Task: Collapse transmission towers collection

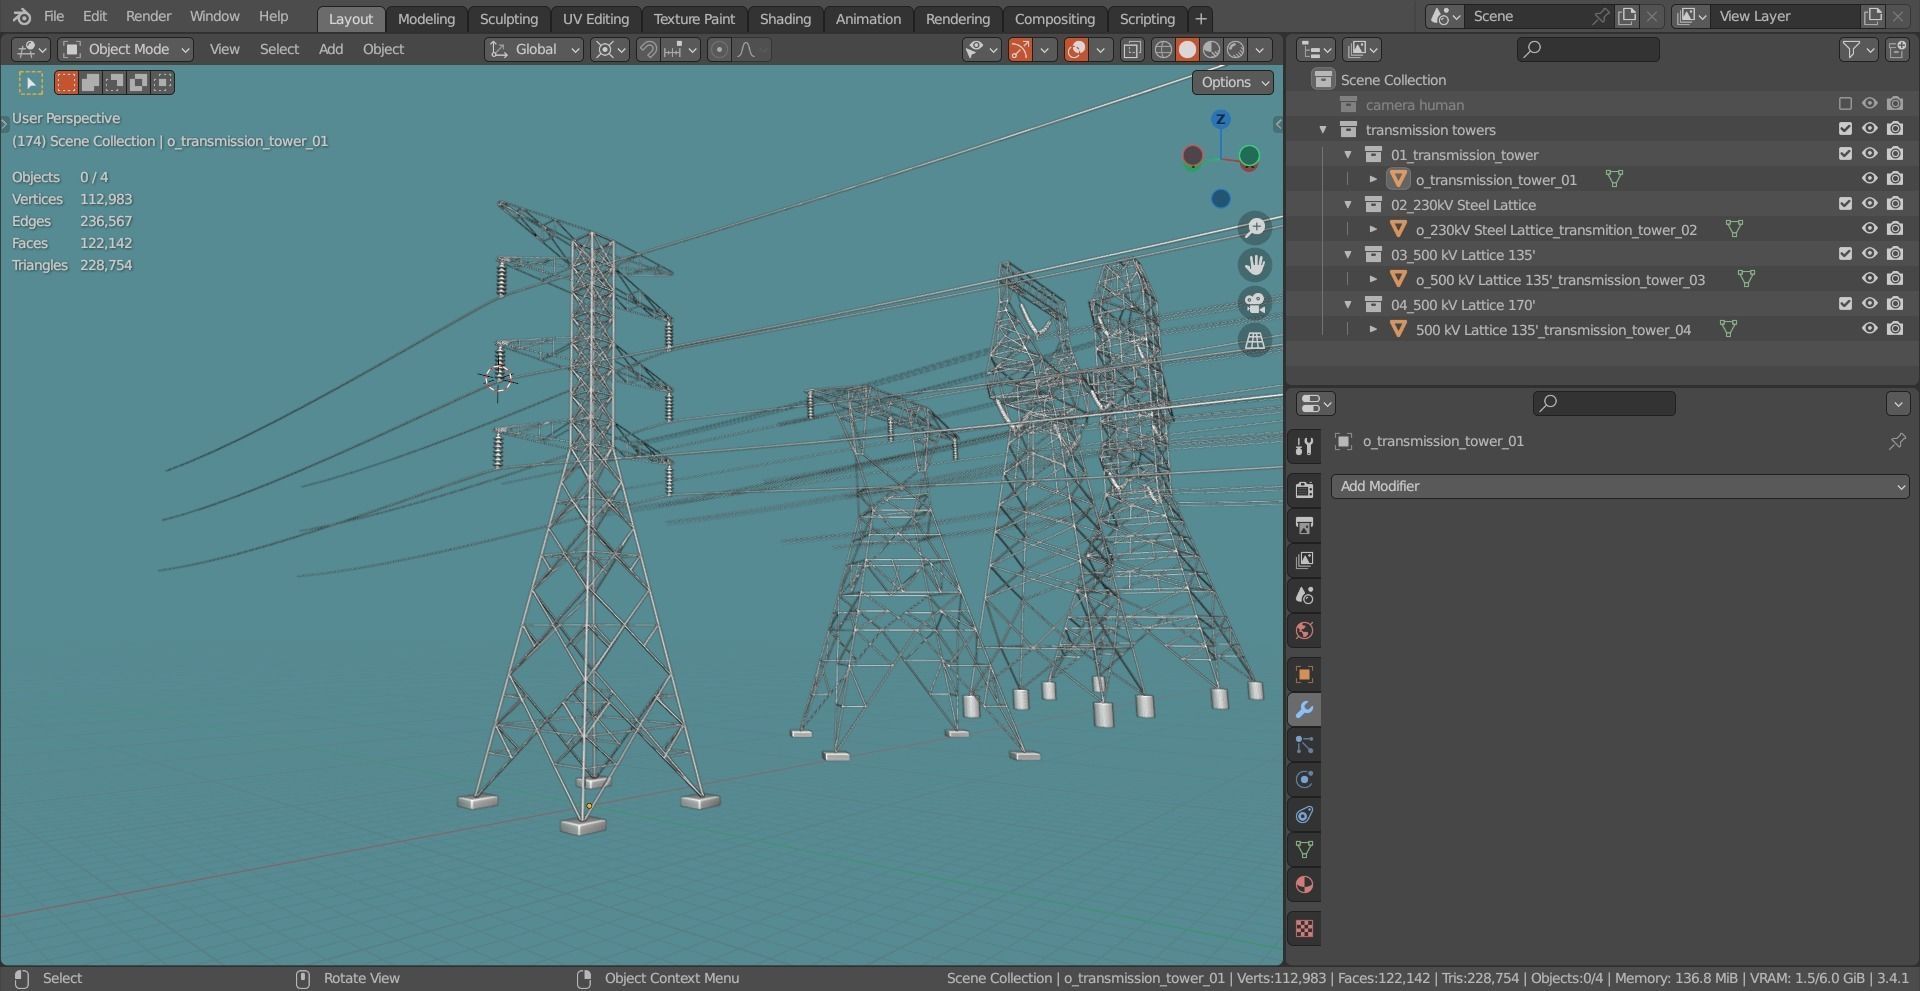Action: [1323, 130]
